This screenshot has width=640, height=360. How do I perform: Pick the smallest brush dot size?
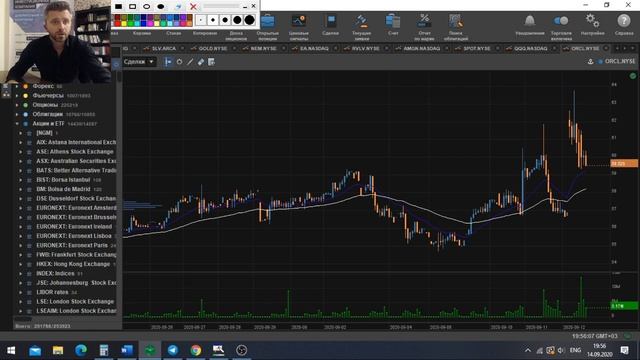[x=201, y=20]
